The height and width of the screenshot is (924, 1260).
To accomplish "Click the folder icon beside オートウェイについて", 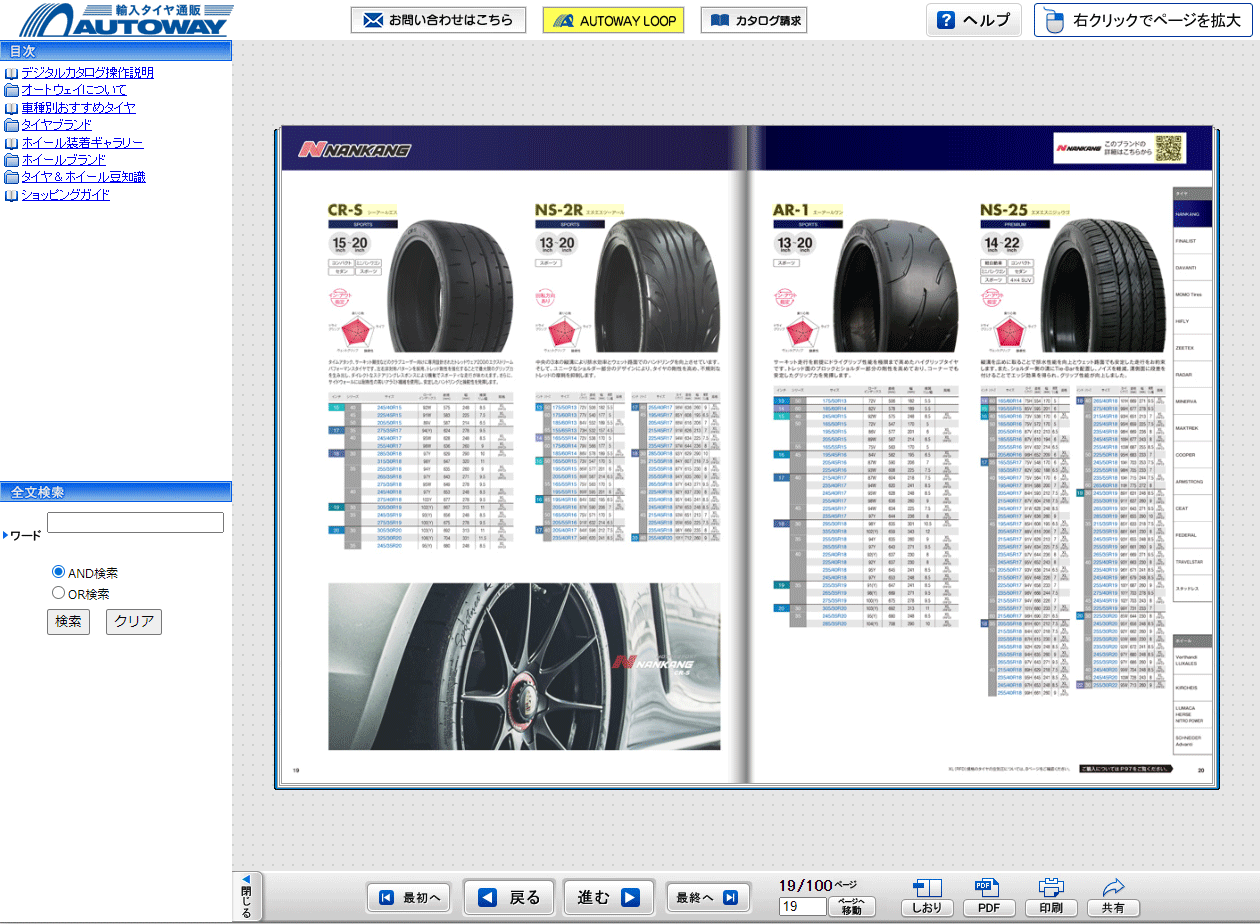I will coord(11,90).
